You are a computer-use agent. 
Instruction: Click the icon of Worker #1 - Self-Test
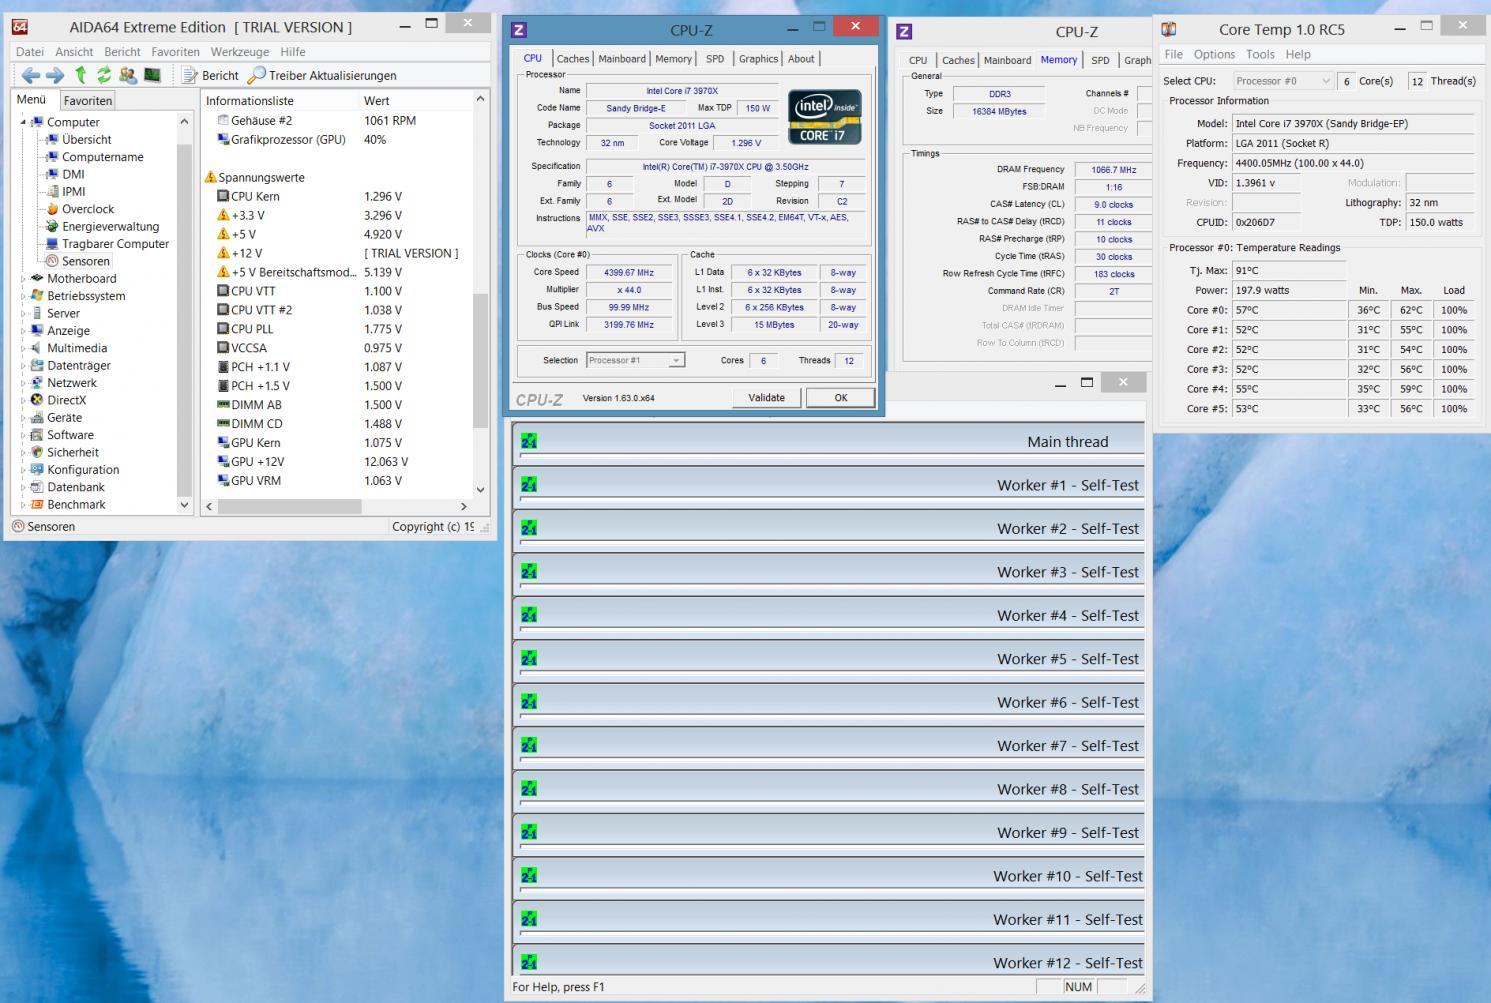point(529,484)
